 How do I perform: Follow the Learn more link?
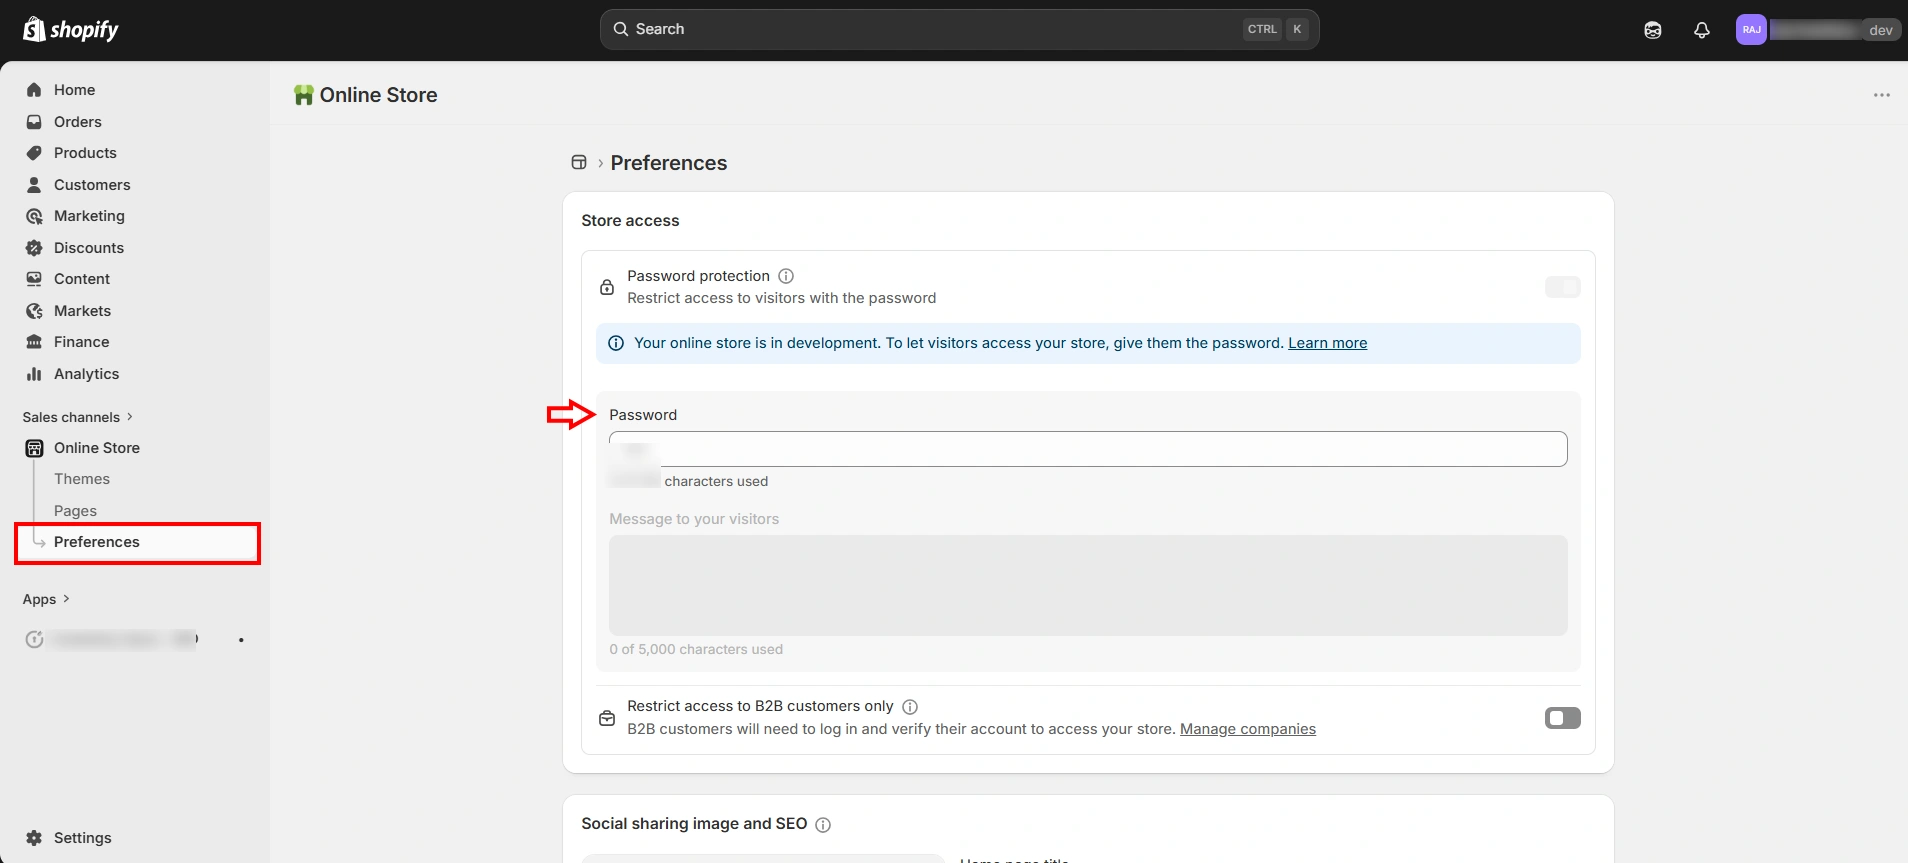point(1327,343)
